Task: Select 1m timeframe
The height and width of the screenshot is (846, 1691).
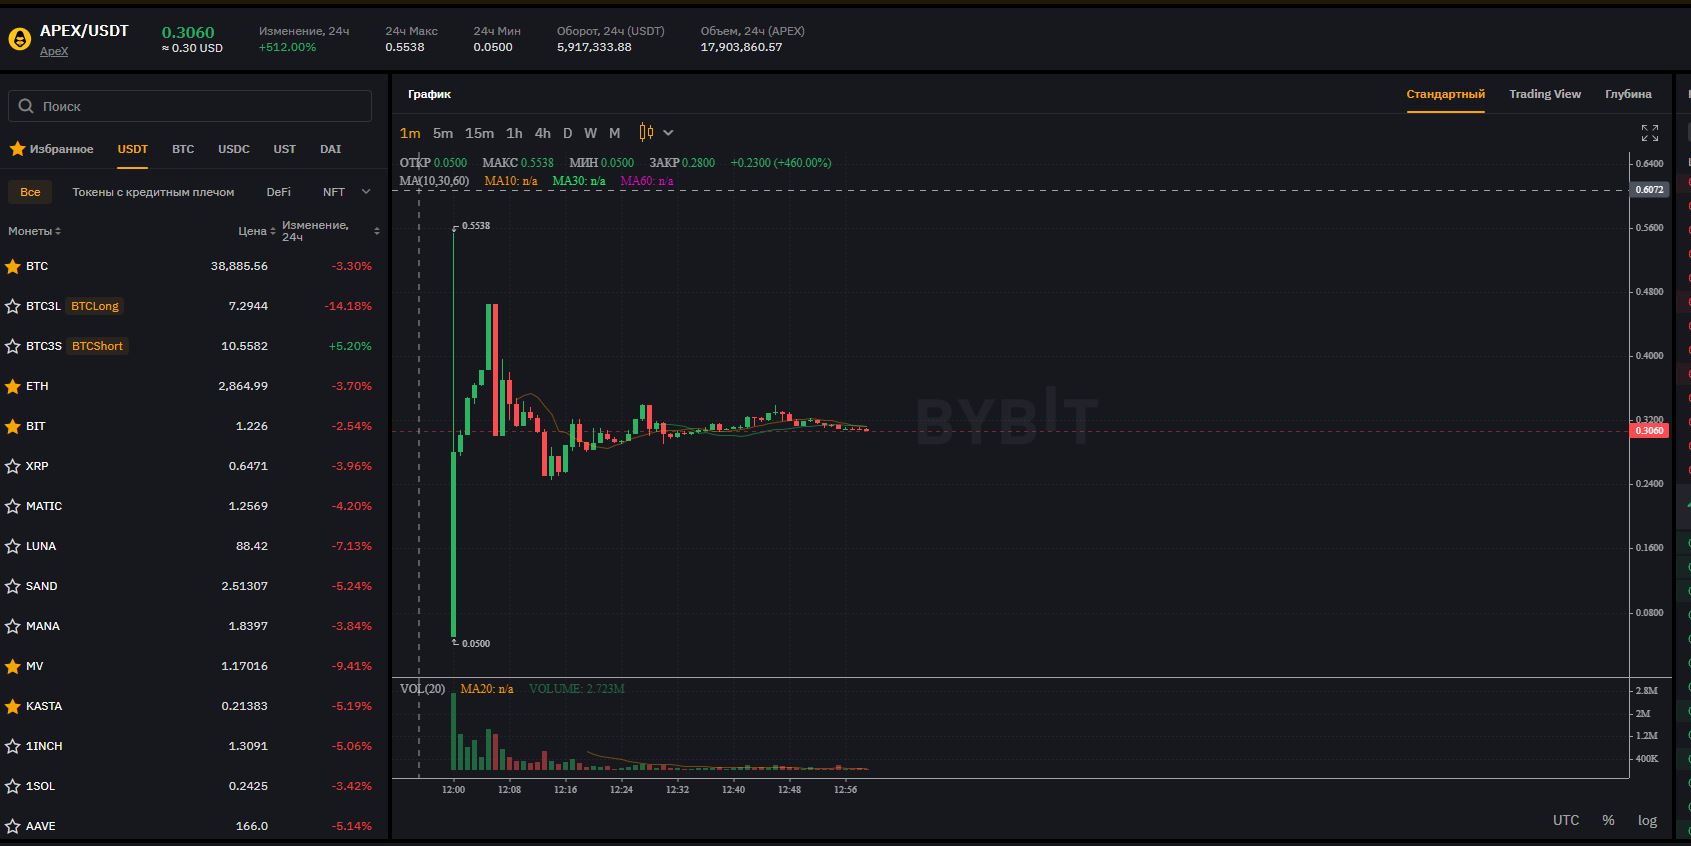Action: [x=410, y=133]
